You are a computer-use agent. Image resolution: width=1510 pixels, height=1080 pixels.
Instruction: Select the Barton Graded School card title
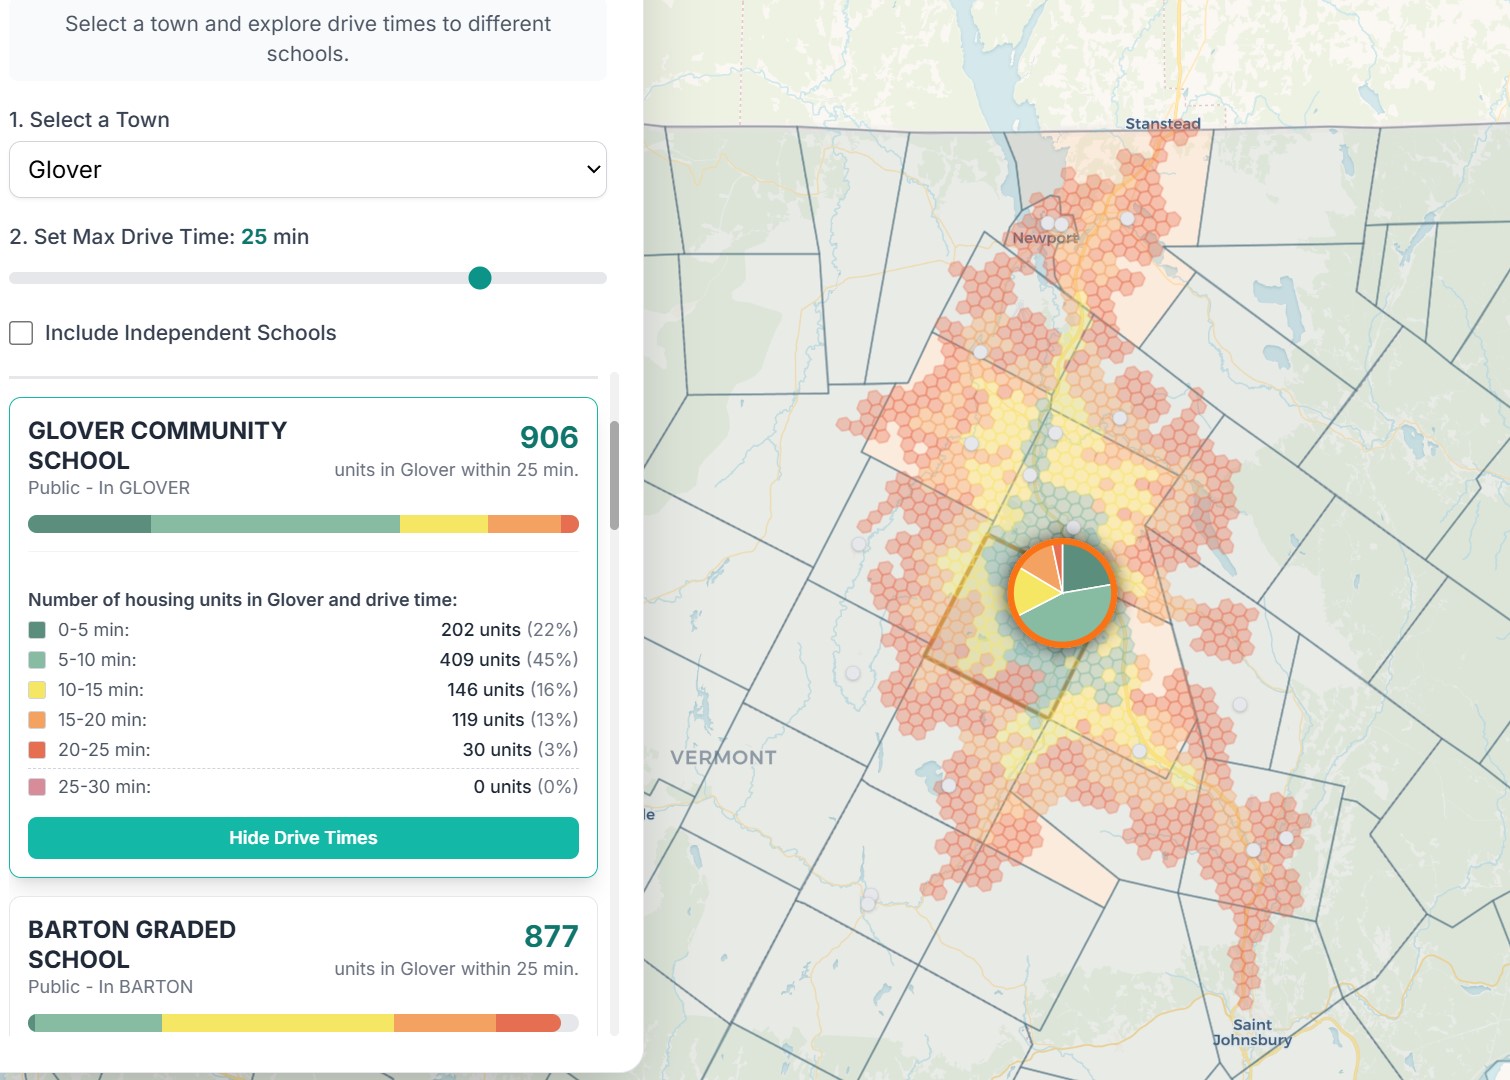(x=131, y=944)
